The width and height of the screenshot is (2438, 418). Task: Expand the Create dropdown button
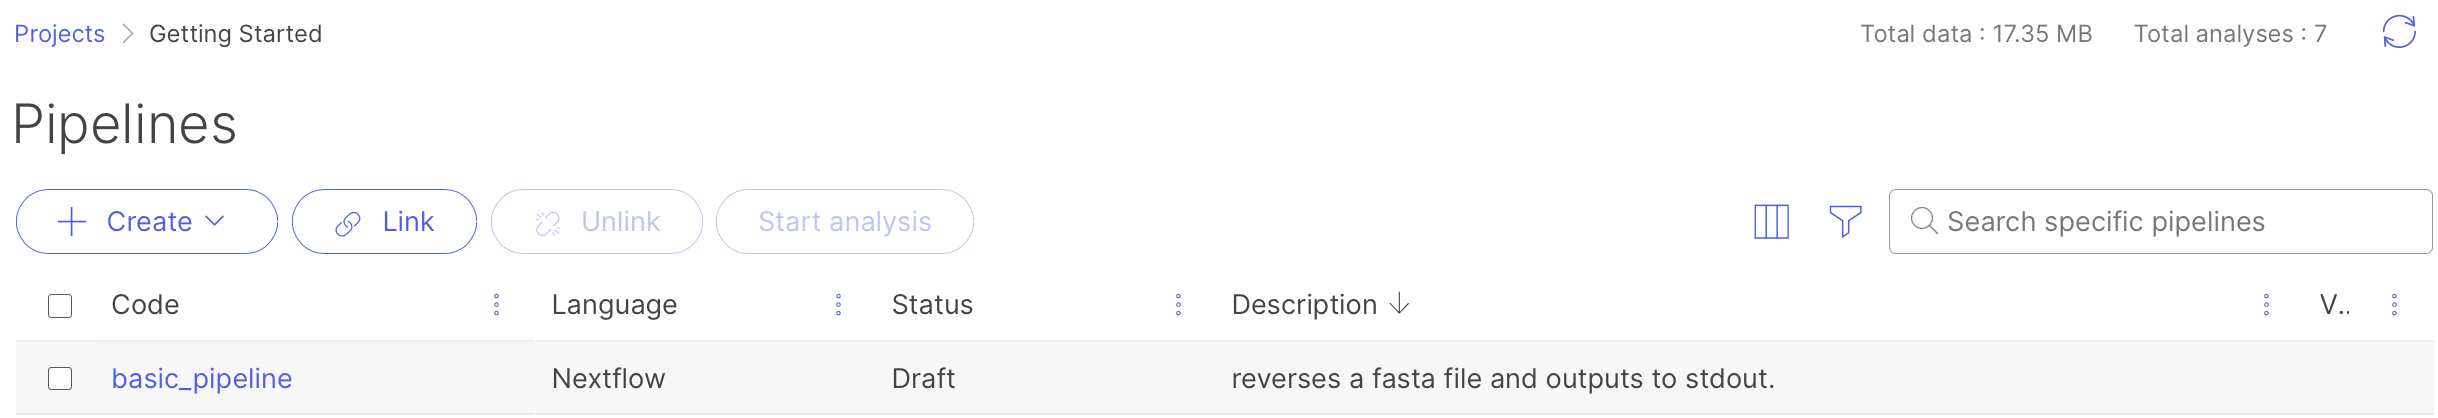point(146,221)
